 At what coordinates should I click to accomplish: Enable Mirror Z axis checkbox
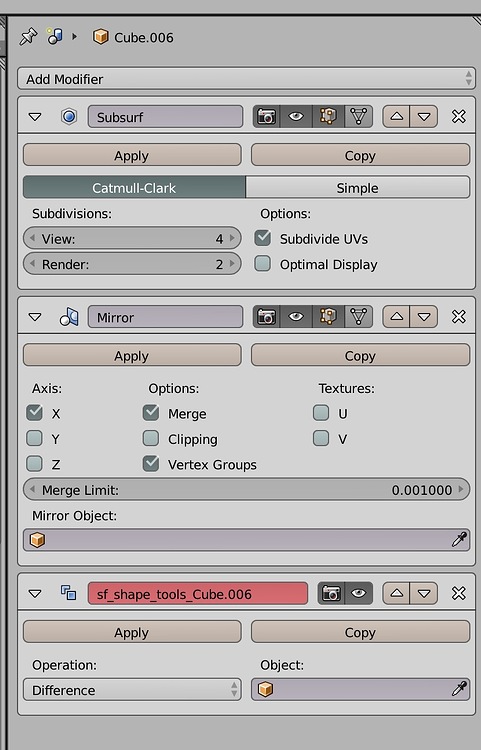[34, 463]
